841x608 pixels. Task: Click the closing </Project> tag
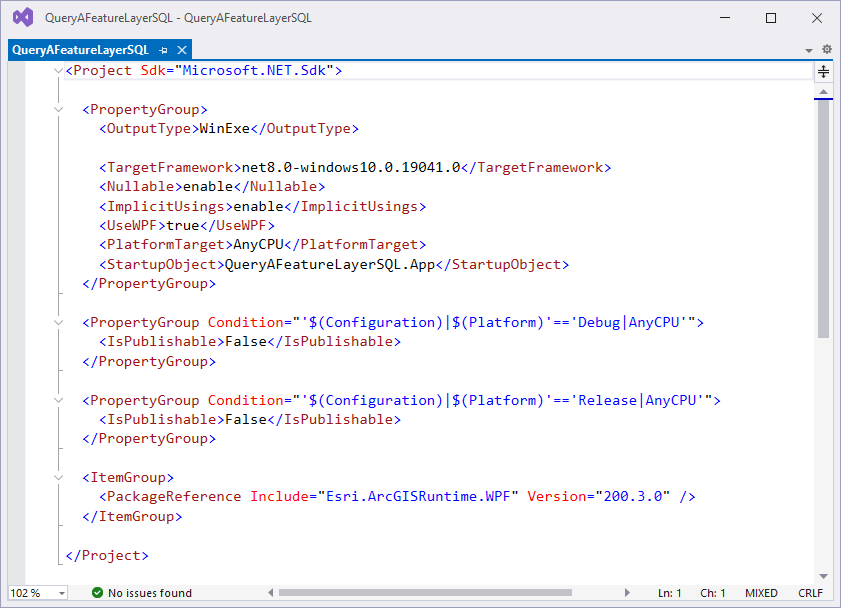pyautogui.click(x=107, y=555)
